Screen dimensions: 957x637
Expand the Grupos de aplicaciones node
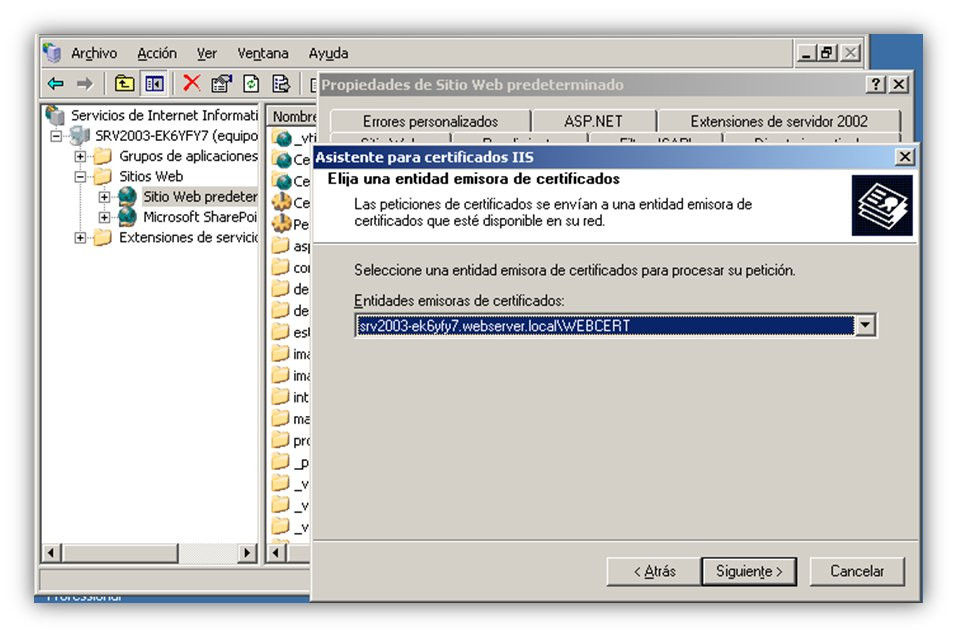pyautogui.click(x=80, y=156)
